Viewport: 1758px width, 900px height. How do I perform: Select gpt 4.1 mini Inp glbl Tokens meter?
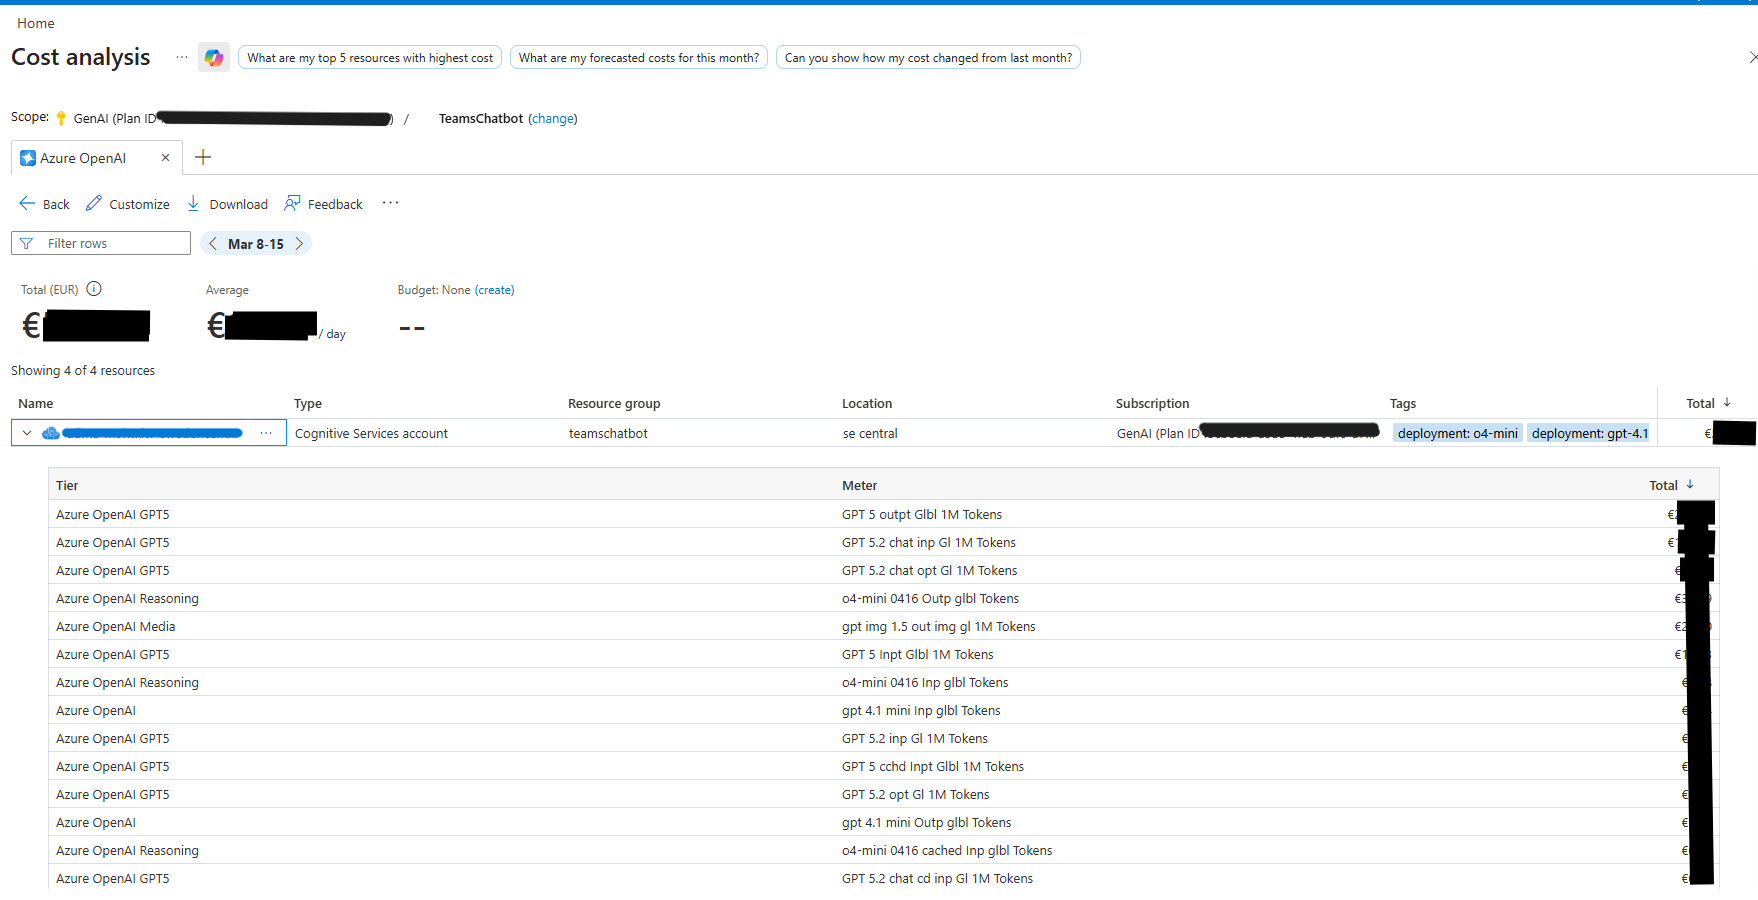(x=921, y=710)
